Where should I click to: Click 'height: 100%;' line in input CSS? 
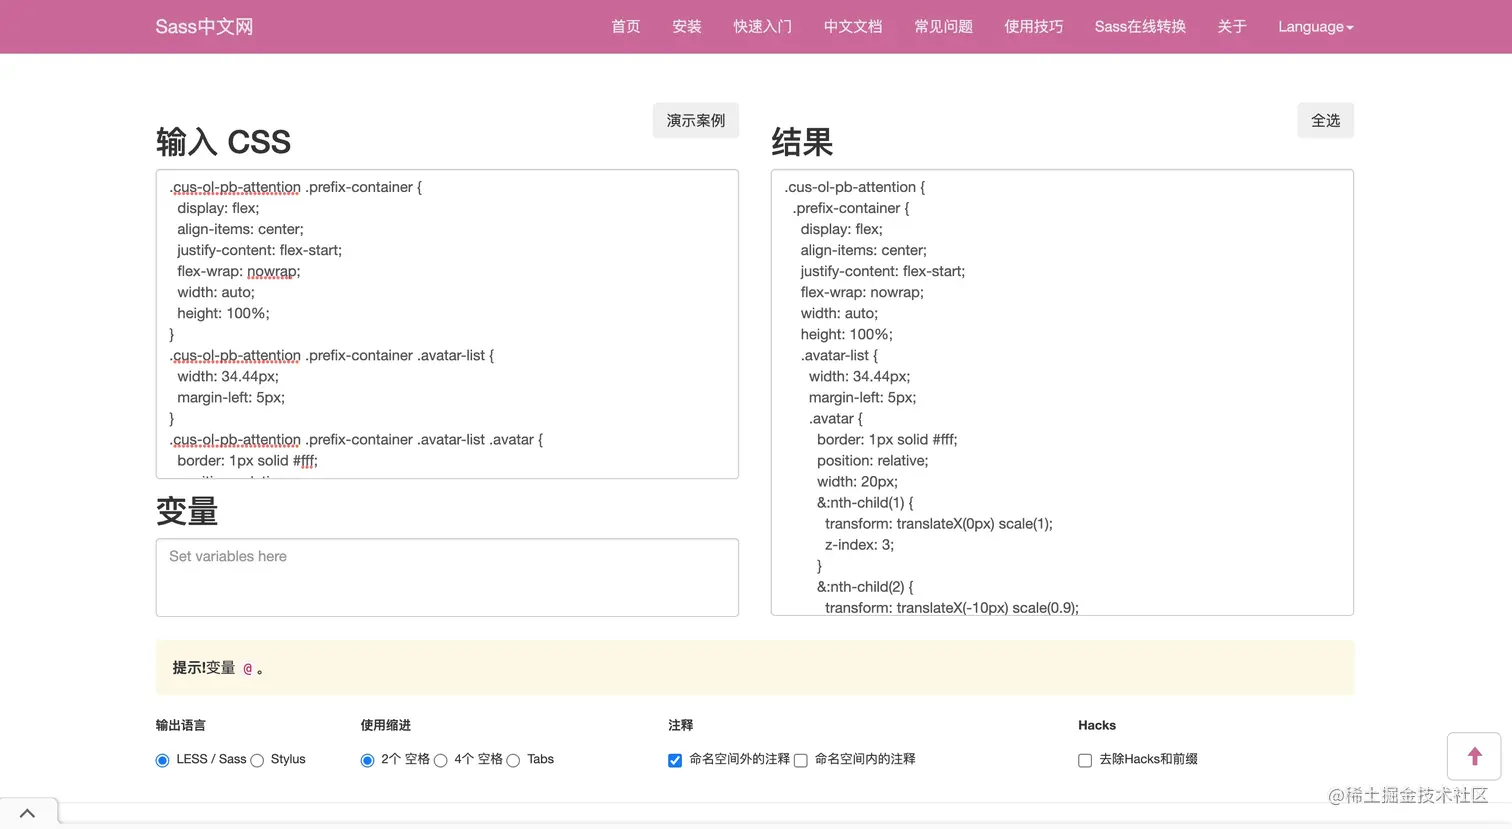coord(223,313)
